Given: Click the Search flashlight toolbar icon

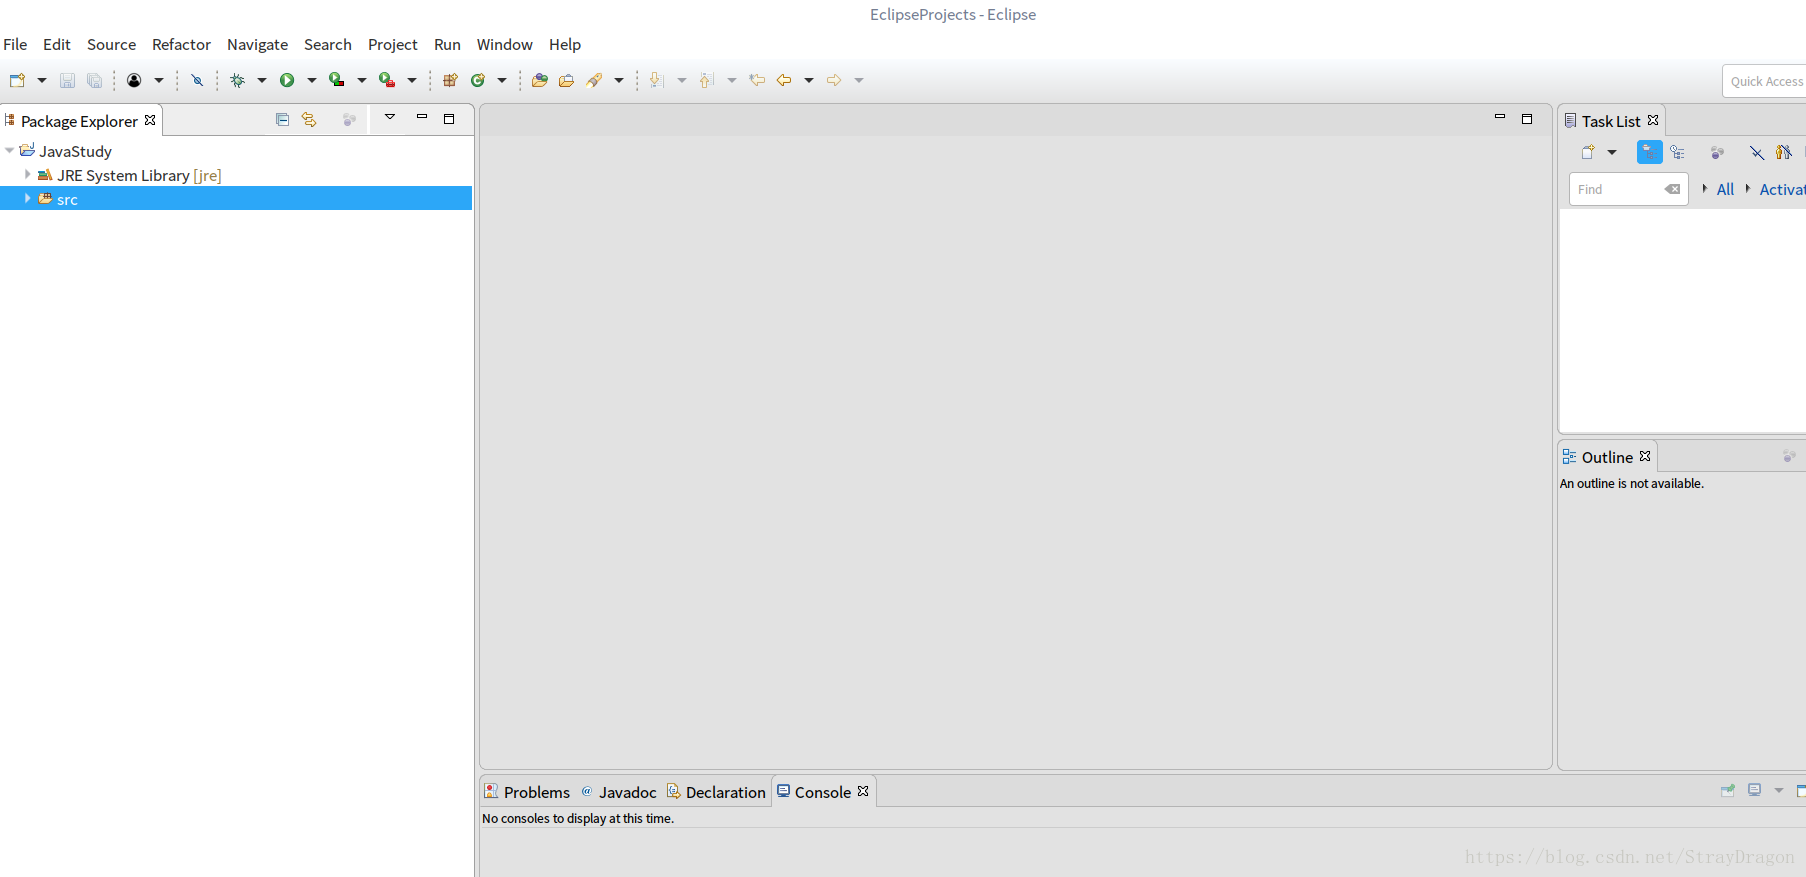Looking at the screenshot, I should click(x=594, y=80).
